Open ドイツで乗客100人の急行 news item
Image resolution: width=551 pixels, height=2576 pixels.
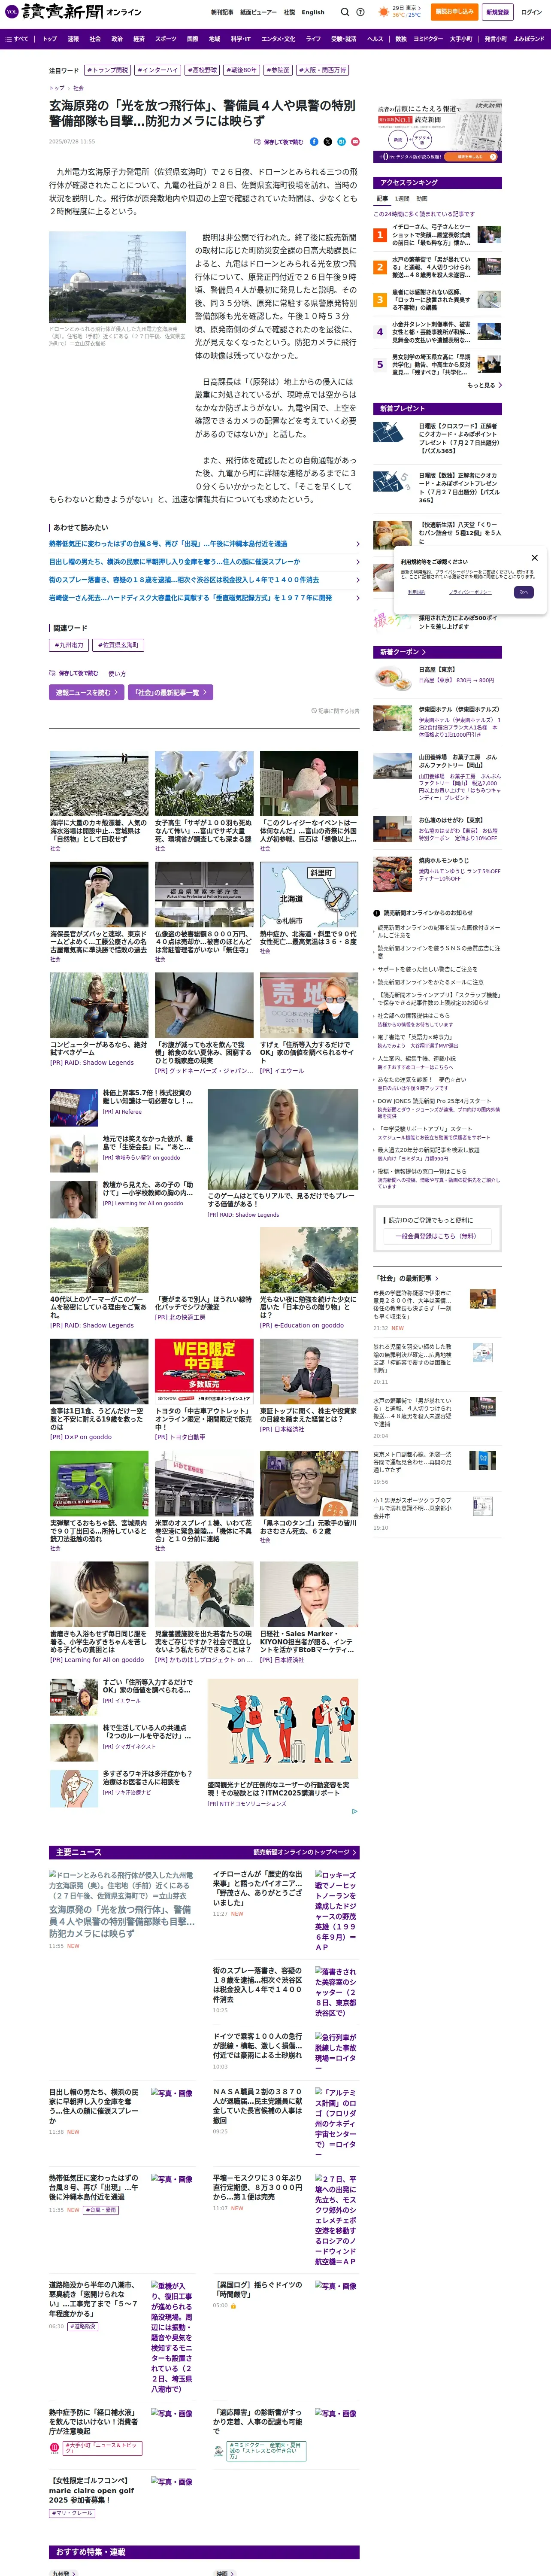pyautogui.click(x=258, y=2046)
